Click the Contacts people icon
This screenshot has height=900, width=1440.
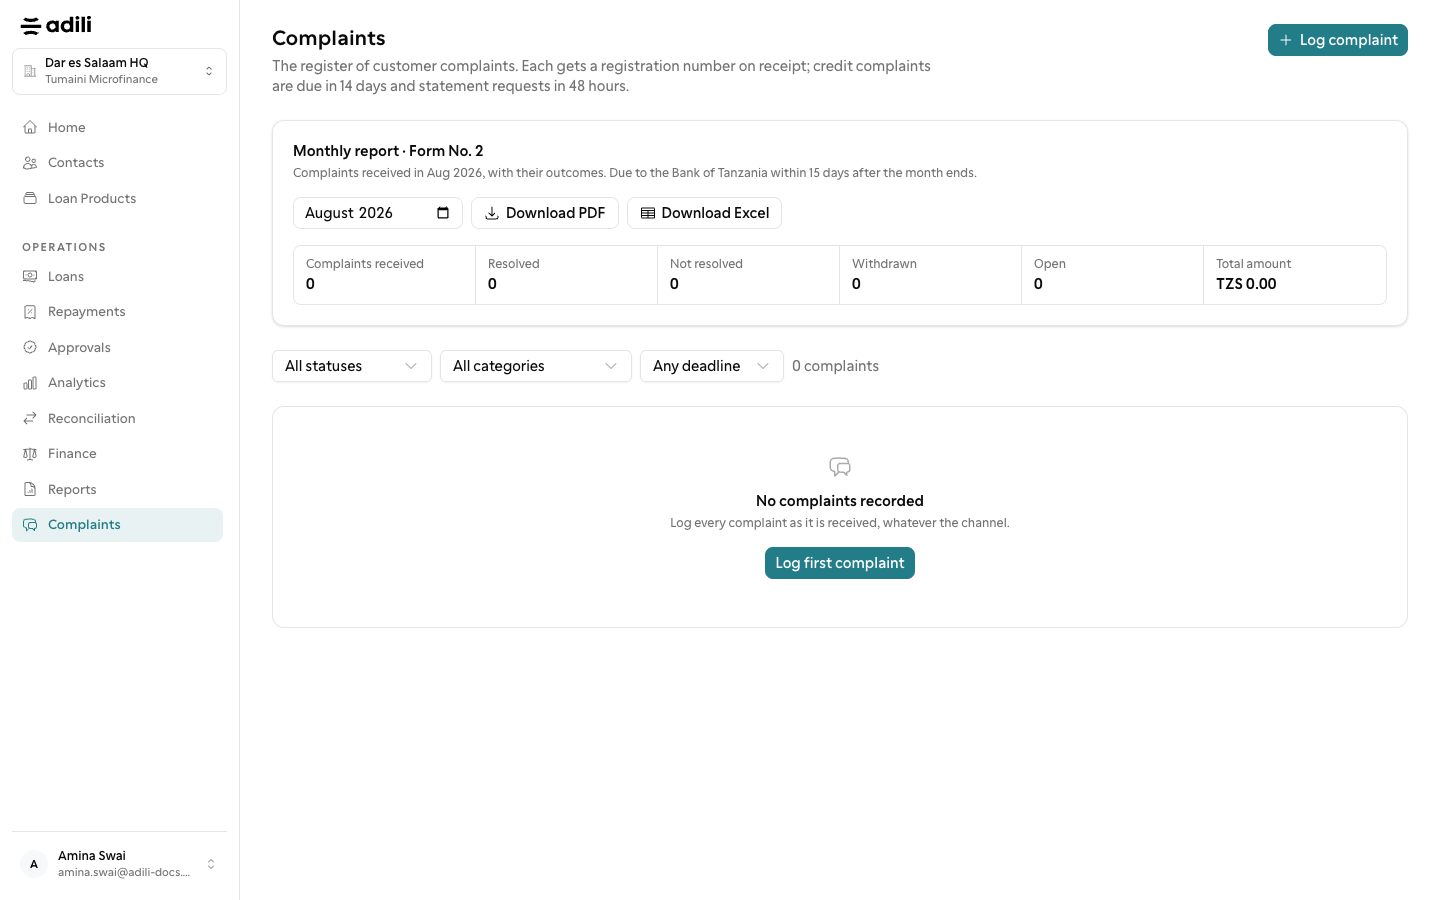pyautogui.click(x=30, y=163)
